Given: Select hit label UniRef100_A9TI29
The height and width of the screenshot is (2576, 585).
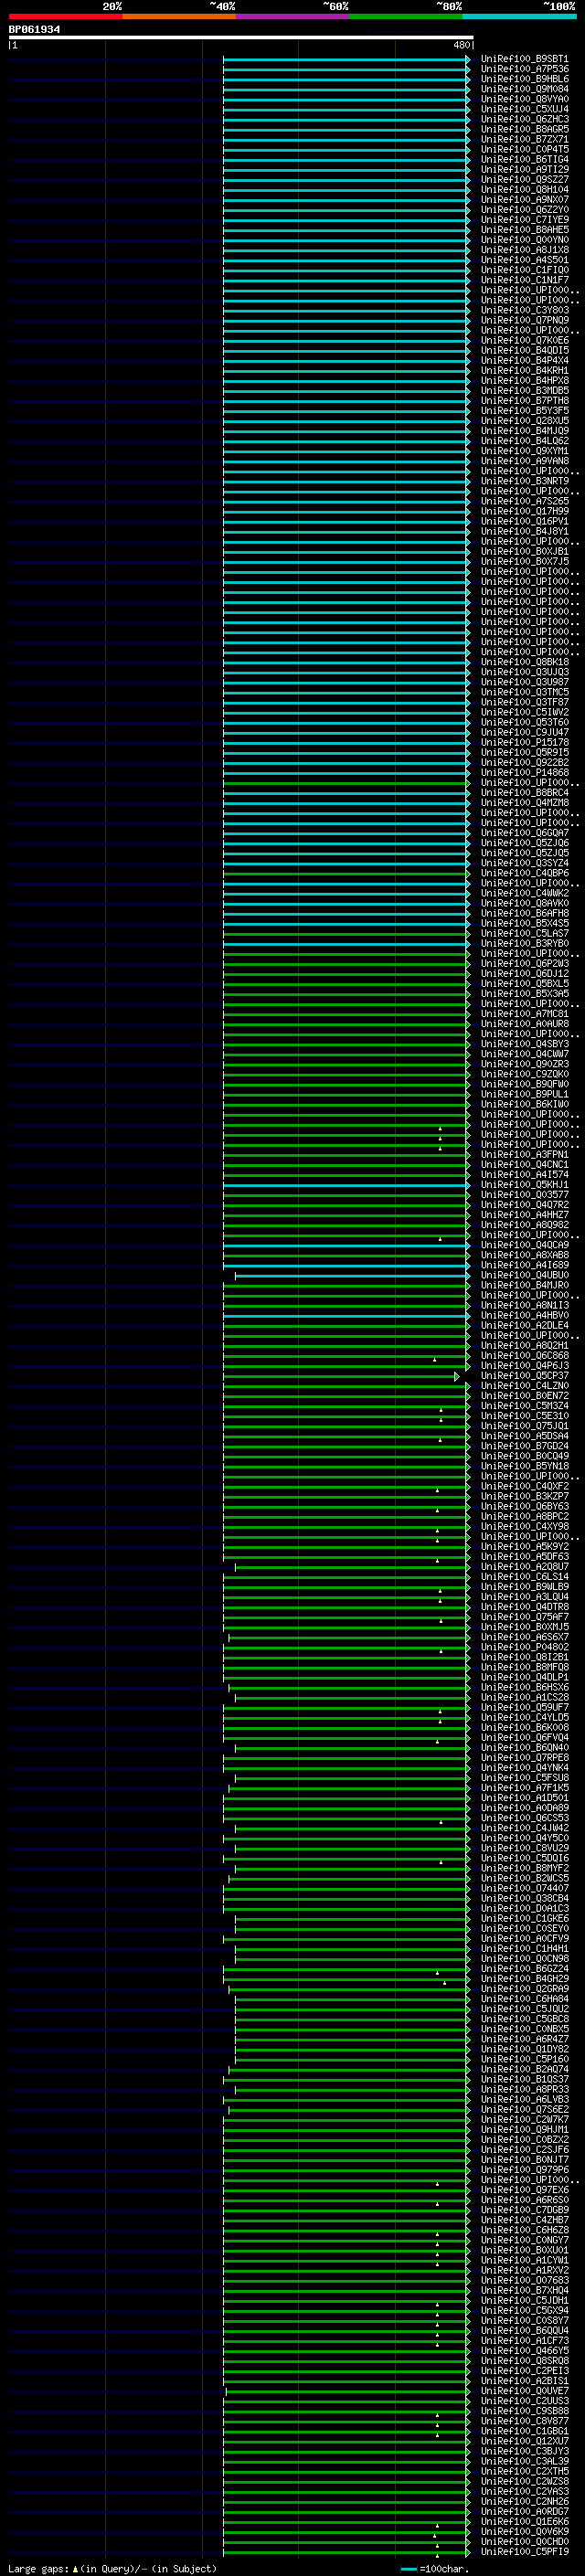Looking at the screenshot, I should pos(524,169).
